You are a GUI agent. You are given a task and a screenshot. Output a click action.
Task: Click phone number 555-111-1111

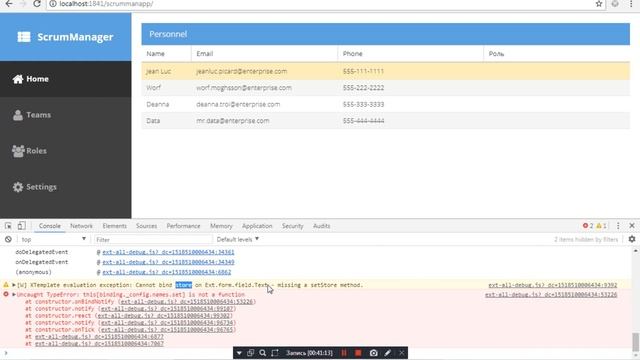(x=363, y=71)
